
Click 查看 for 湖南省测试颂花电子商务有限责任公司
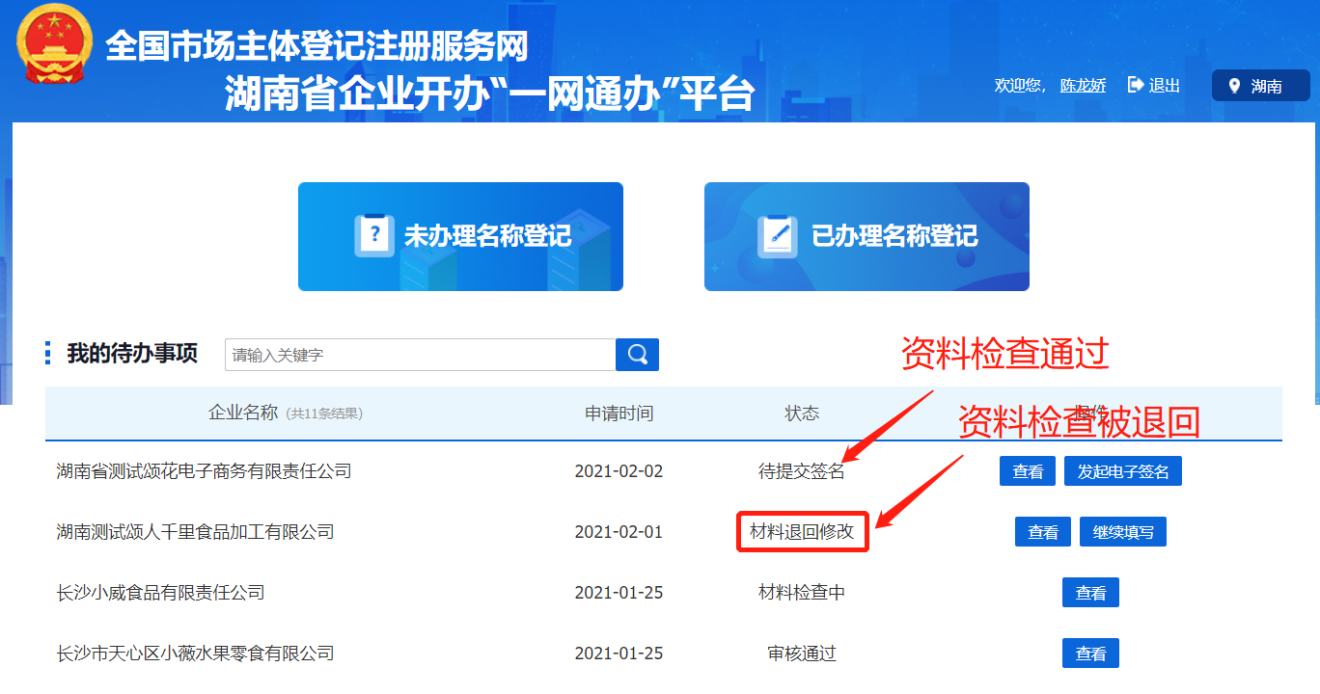[x=1027, y=472]
